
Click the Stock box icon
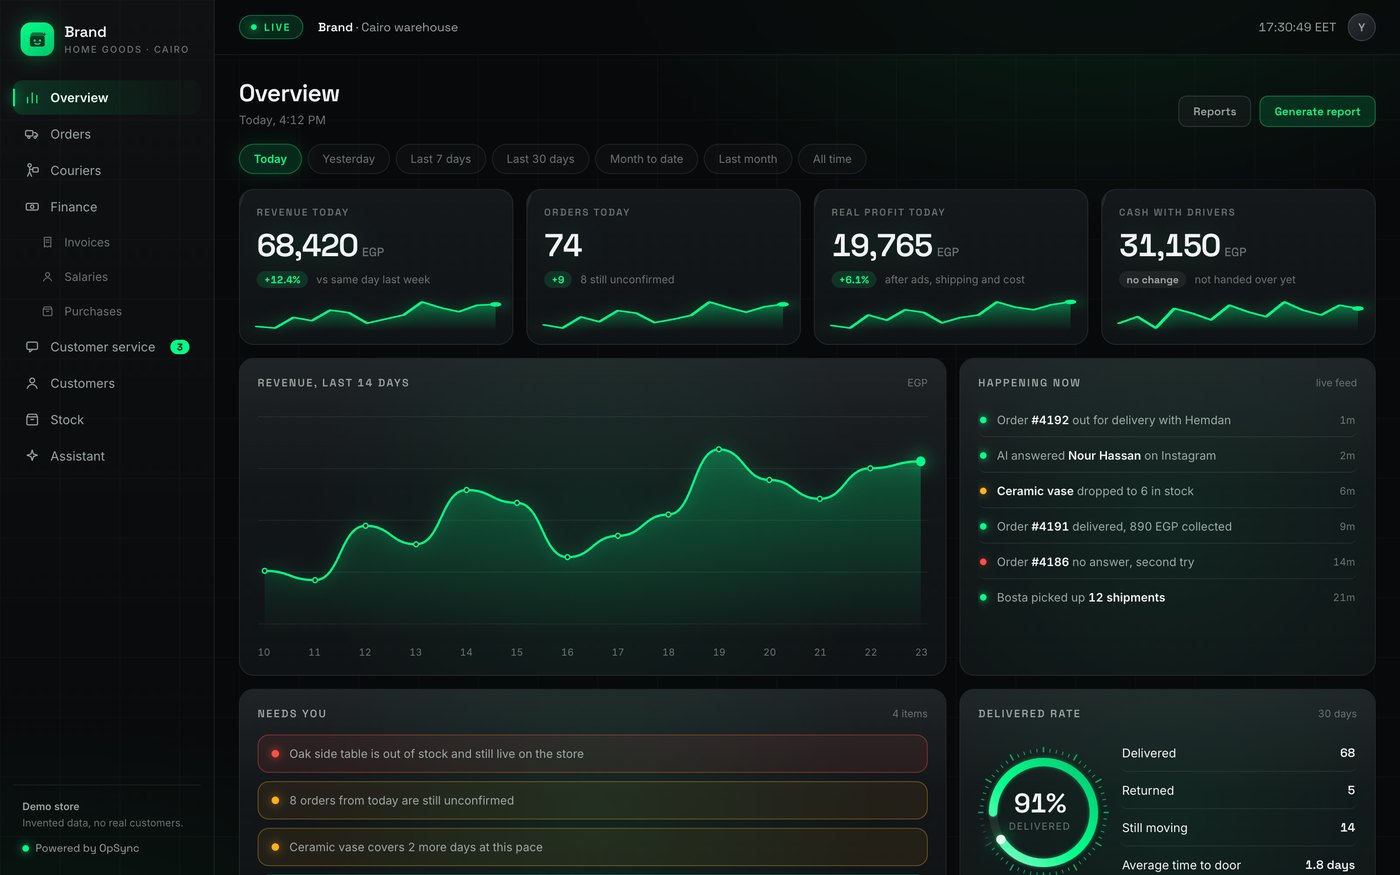click(x=32, y=420)
